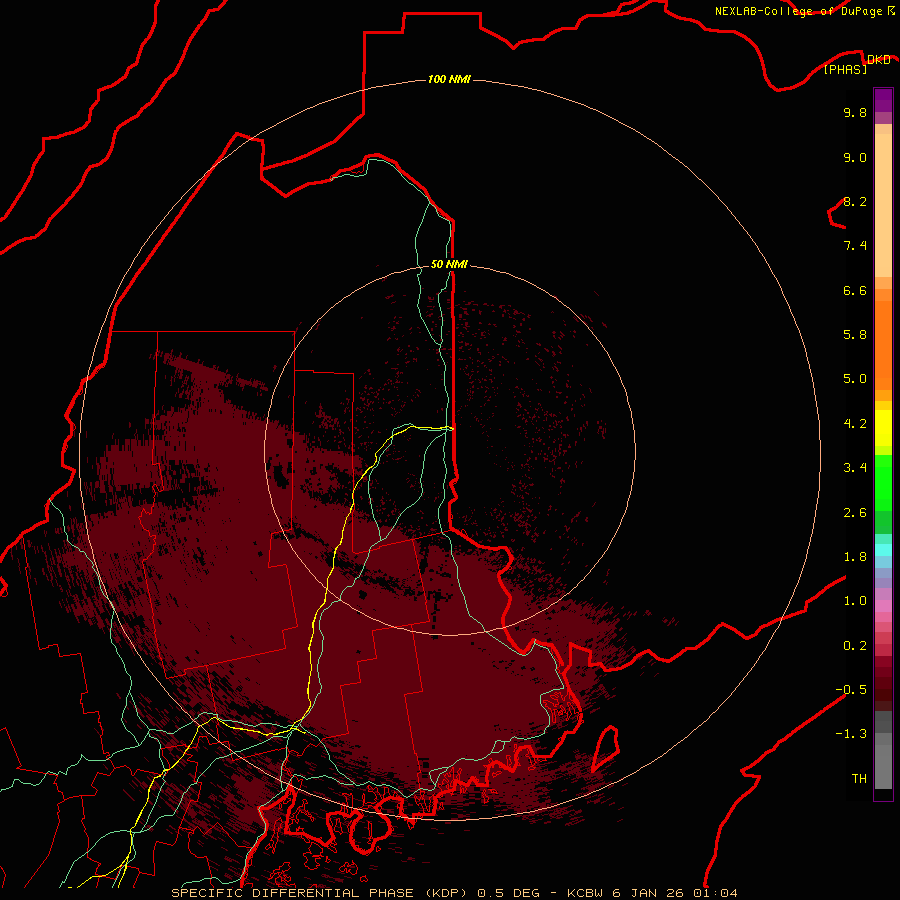This screenshot has height=900, width=900.
Task: Click the -0.5 legend value
Action: coord(851,690)
